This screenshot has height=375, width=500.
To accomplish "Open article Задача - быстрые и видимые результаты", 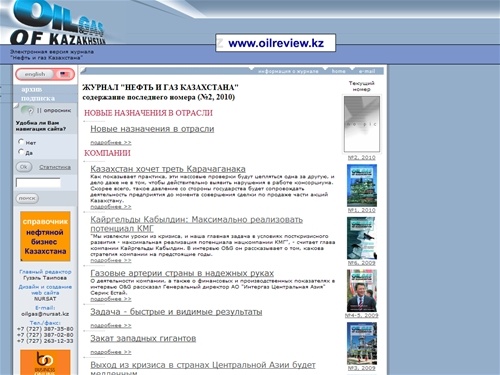I will coord(176,312).
